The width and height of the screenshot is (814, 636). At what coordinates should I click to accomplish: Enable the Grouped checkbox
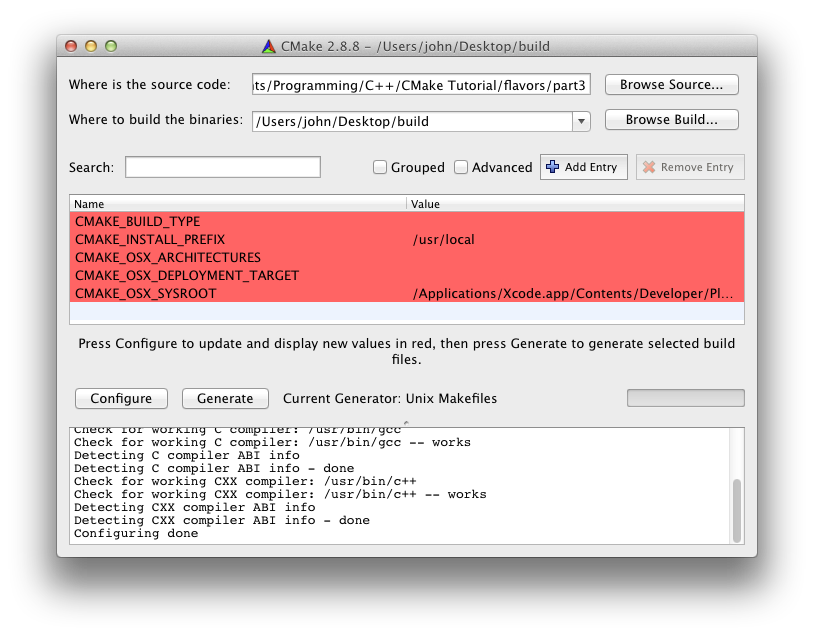(380, 167)
